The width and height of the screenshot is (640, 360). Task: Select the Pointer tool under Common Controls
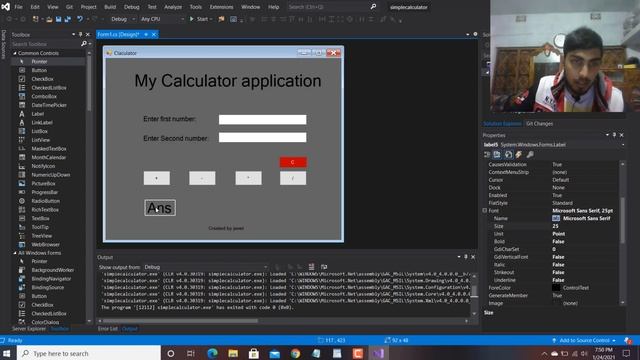coord(40,62)
